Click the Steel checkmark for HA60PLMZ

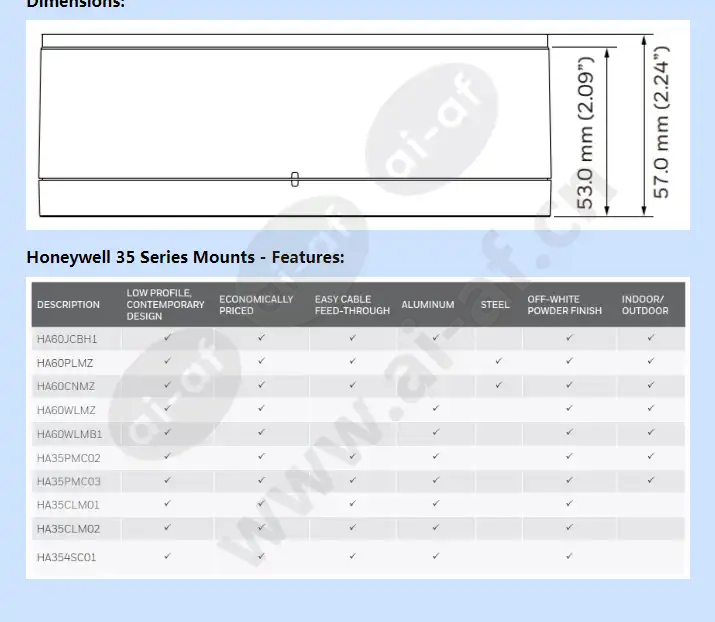[x=498, y=361]
